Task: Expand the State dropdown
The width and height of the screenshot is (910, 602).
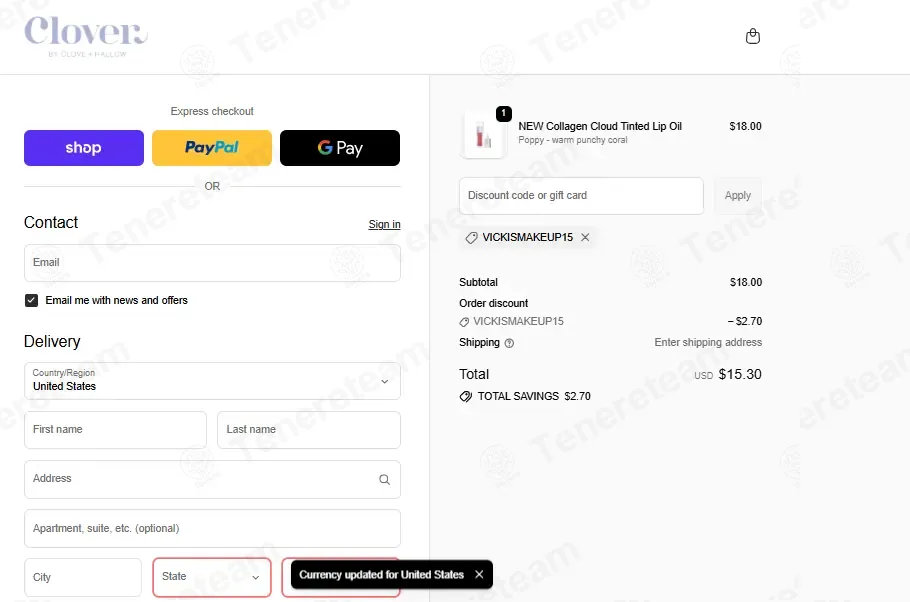Action: tap(212, 577)
